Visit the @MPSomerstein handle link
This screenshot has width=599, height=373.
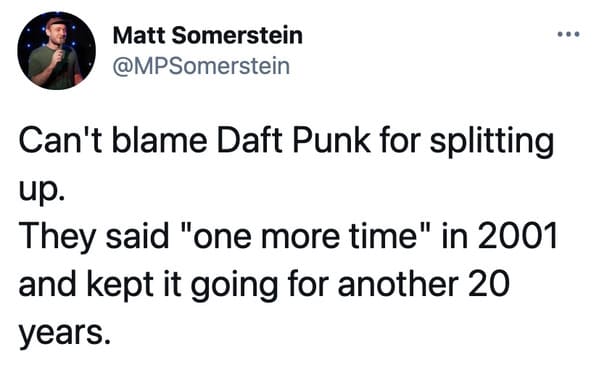pyautogui.click(x=201, y=66)
